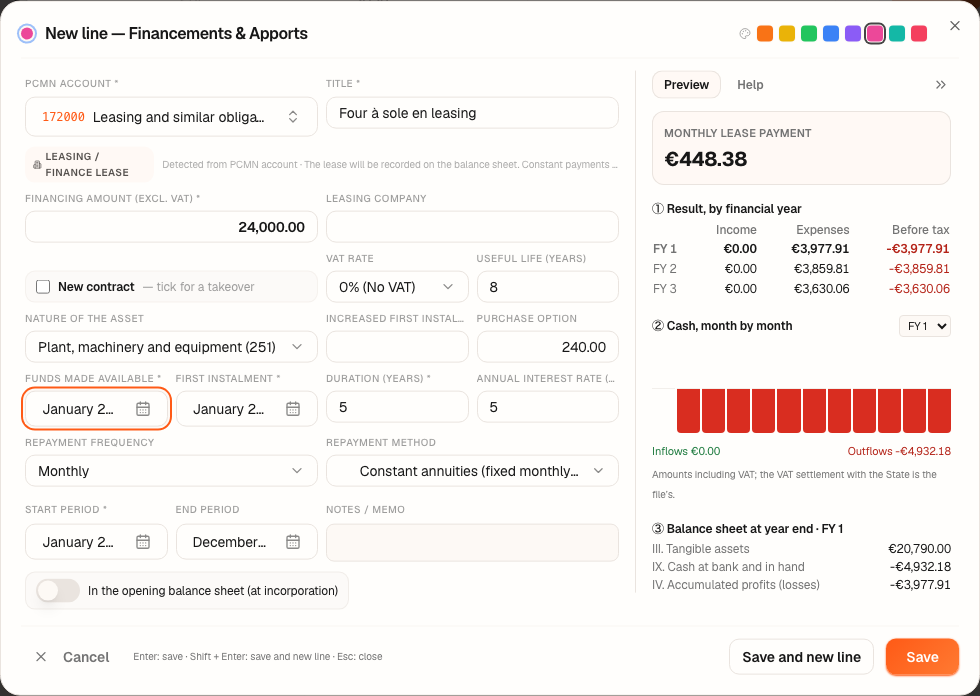The image size is (980, 696).
Task: Edit the Useful life years field
Action: (x=548, y=287)
